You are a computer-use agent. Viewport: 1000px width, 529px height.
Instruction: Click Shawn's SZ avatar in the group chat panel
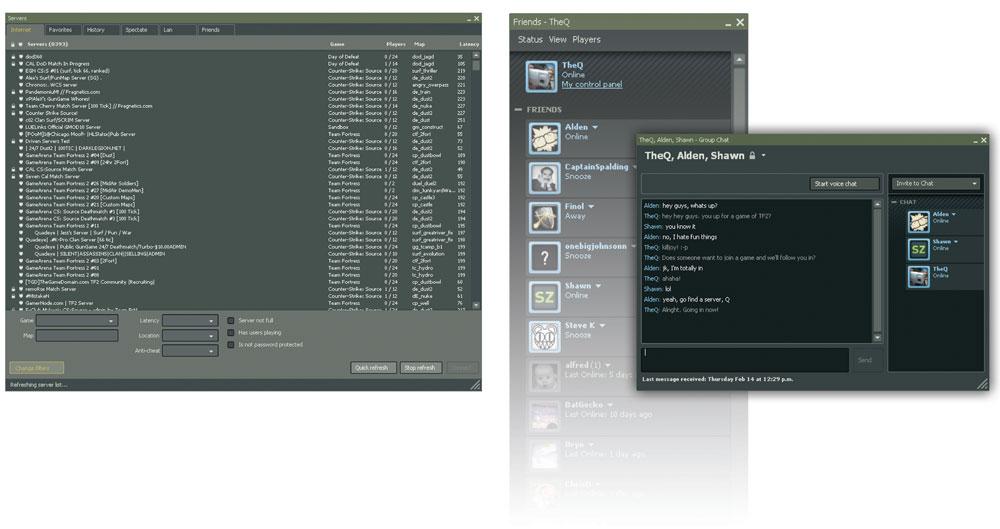coord(918,249)
